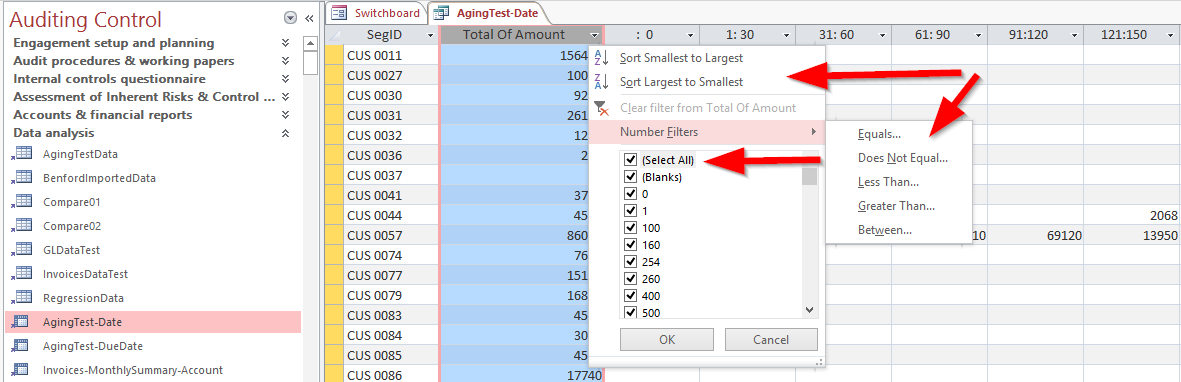Image resolution: width=1181 pixels, height=382 pixels.
Task: Uncheck the 100 value checkbox
Action: pyautogui.click(x=630, y=228)
